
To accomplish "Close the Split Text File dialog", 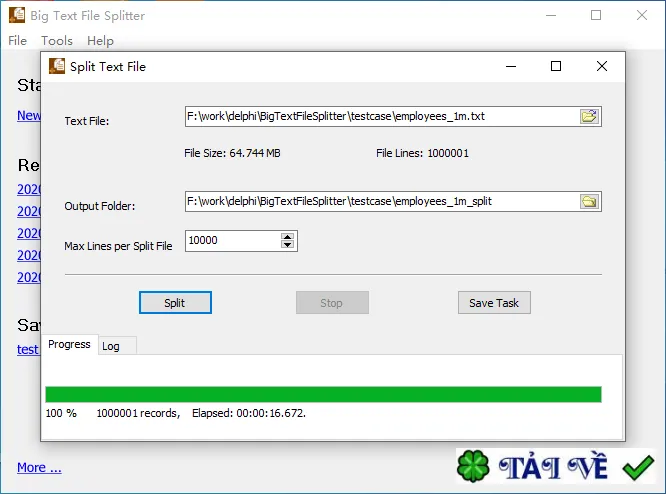I will 601,66.
